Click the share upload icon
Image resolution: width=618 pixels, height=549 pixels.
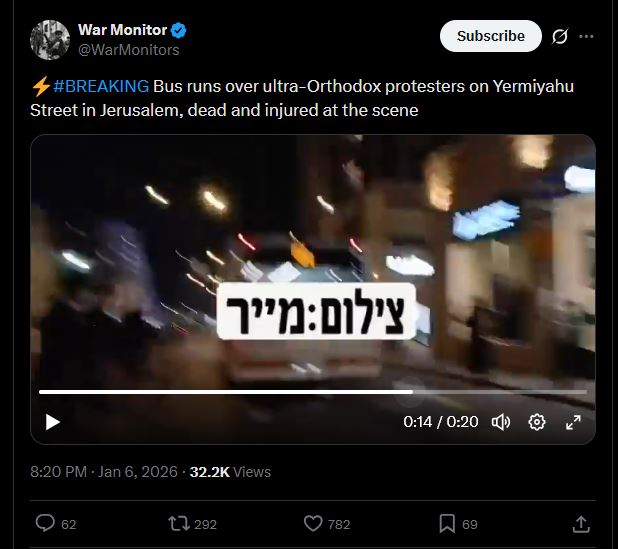pos(581,524)
